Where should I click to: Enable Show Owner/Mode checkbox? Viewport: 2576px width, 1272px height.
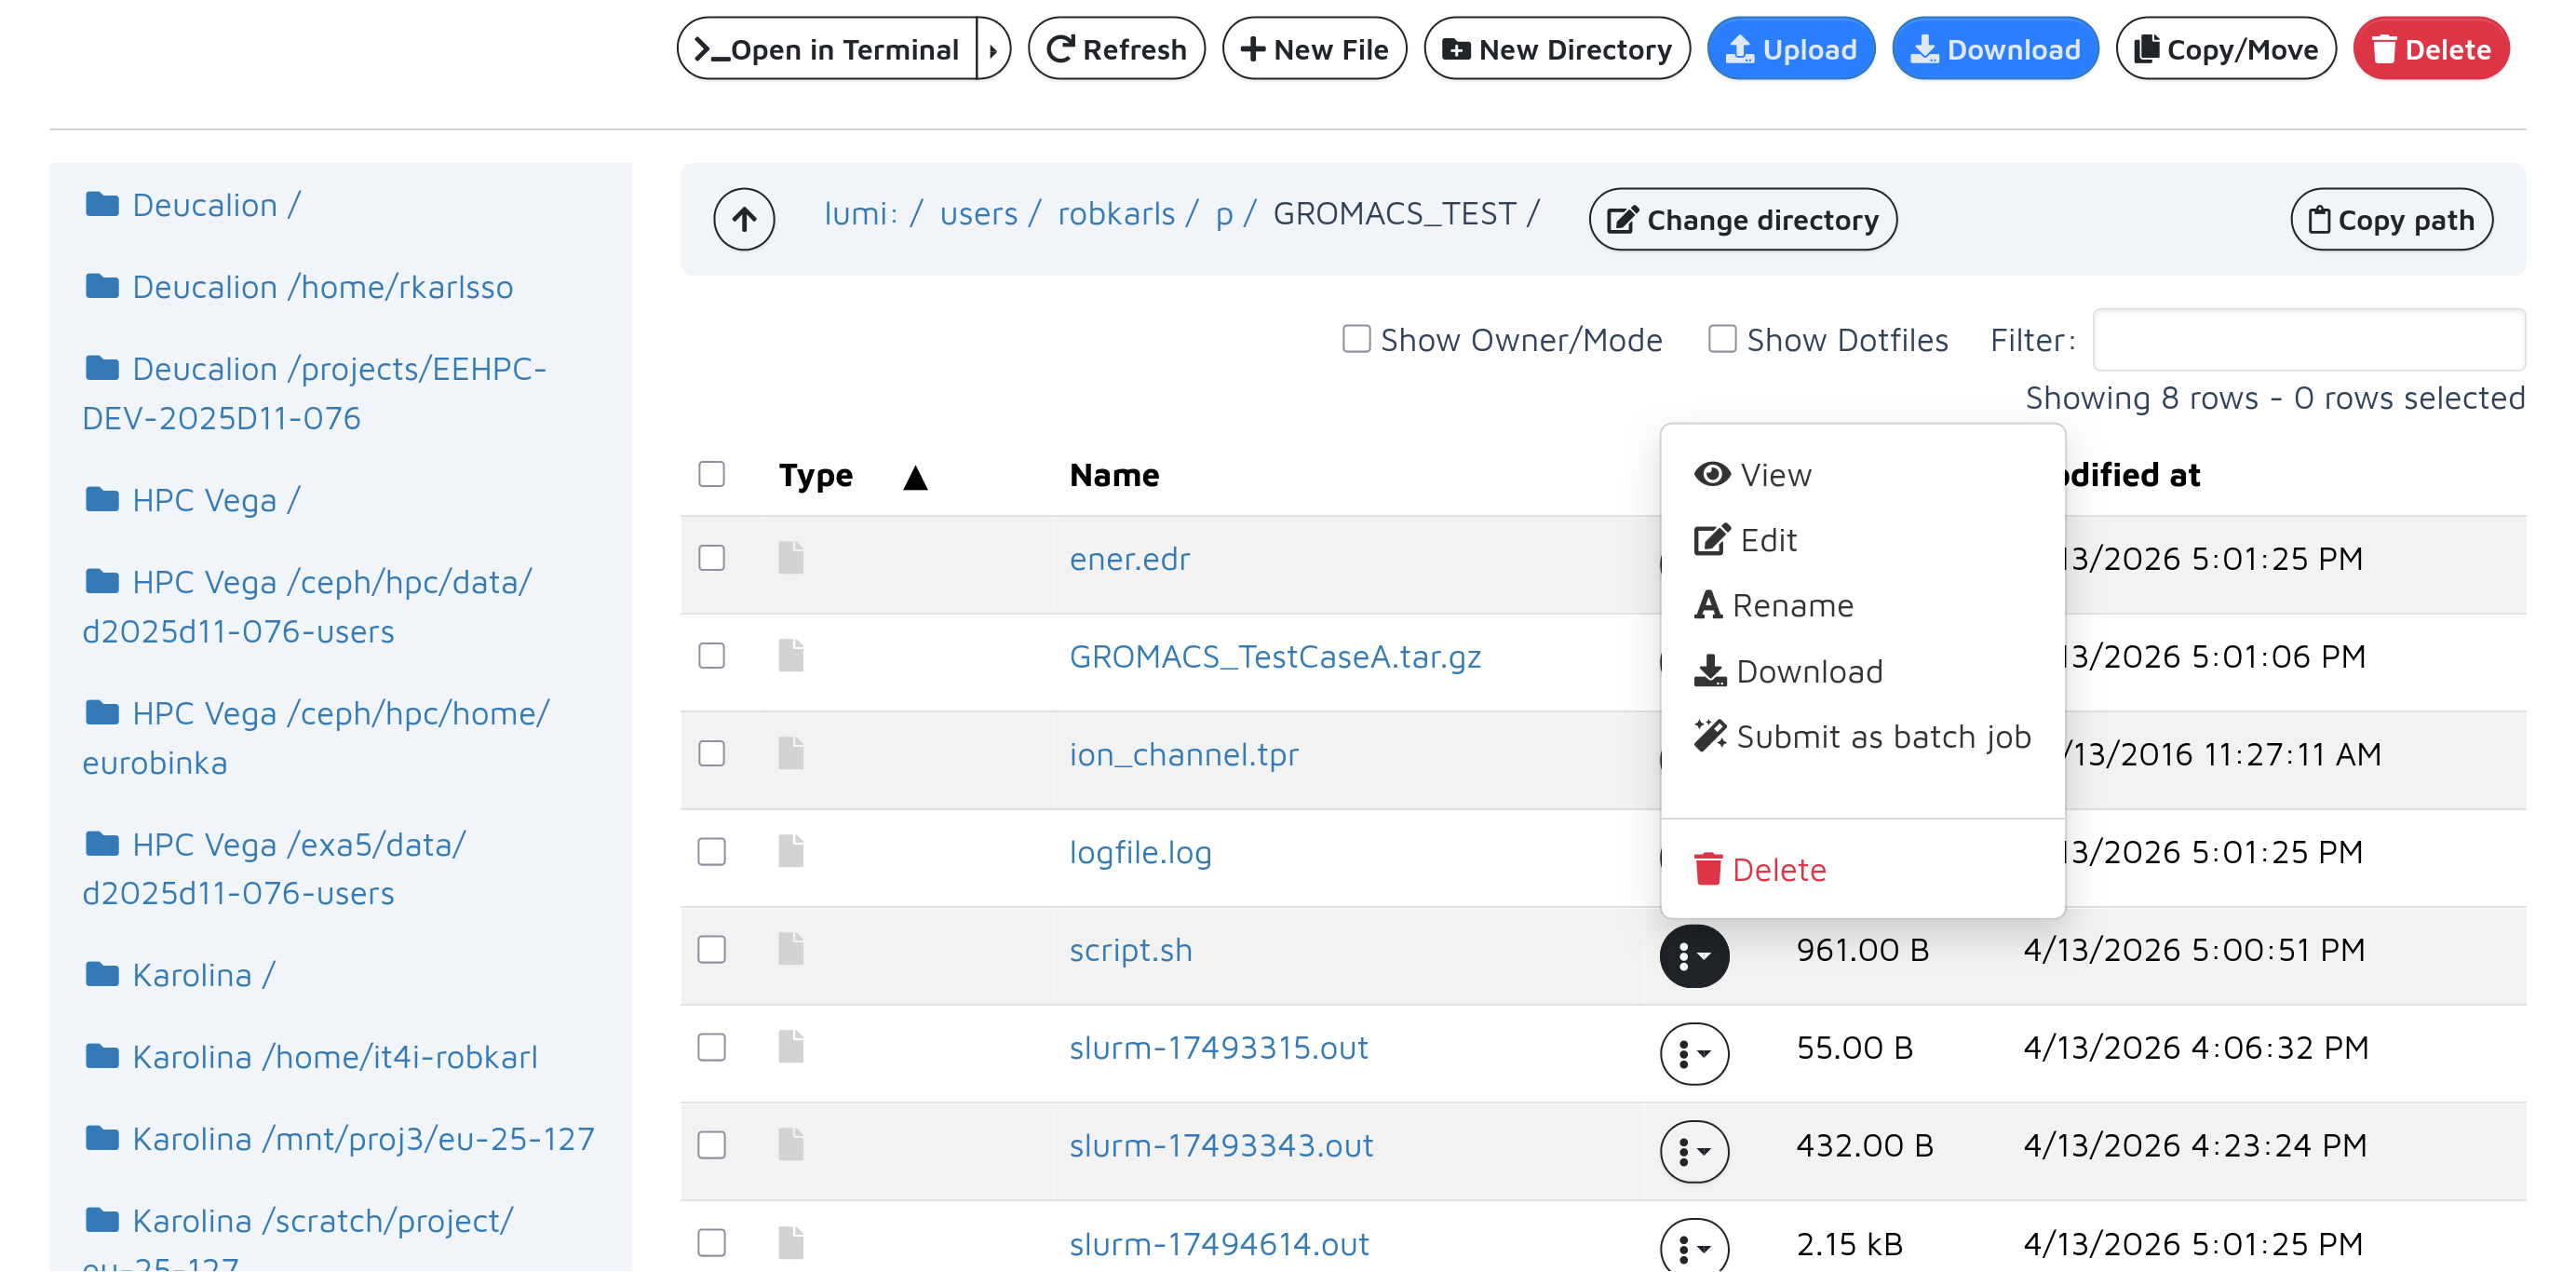click(1356, 339)
